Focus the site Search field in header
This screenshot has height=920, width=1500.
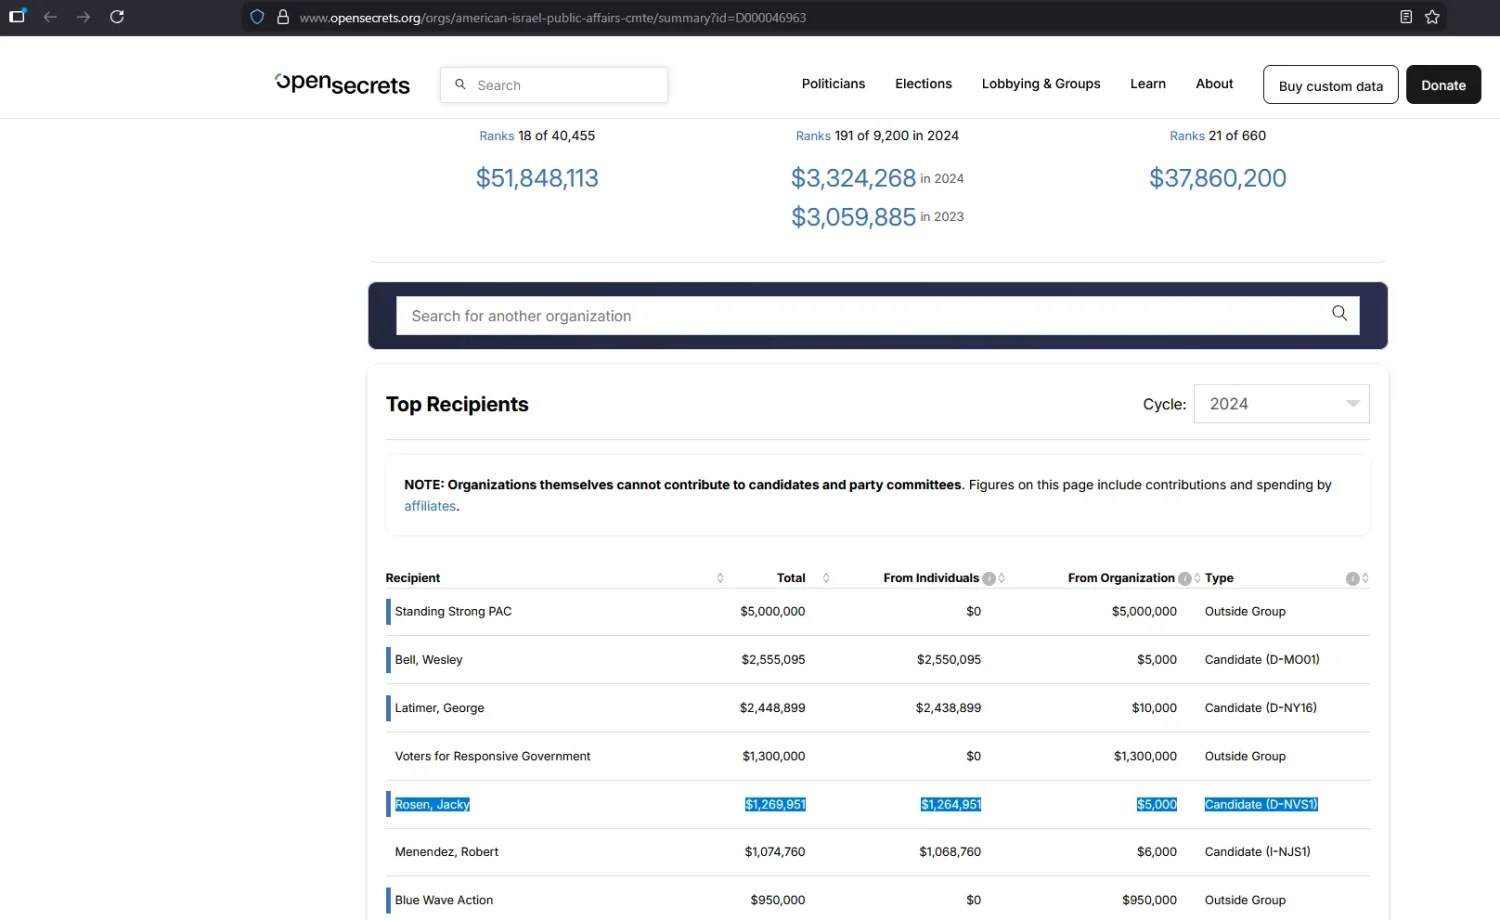[554, 85]
